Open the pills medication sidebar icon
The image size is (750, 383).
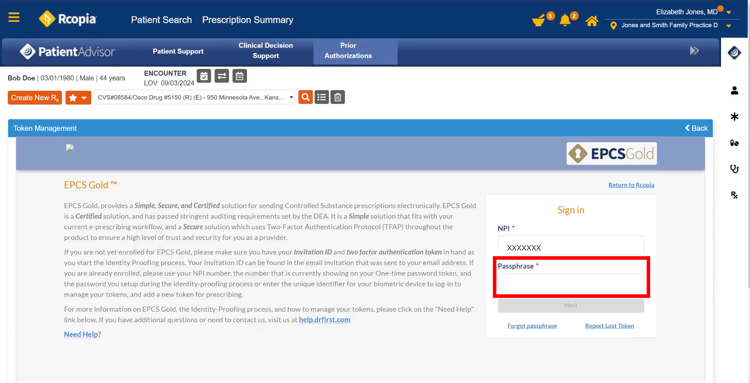pos(734,143)
